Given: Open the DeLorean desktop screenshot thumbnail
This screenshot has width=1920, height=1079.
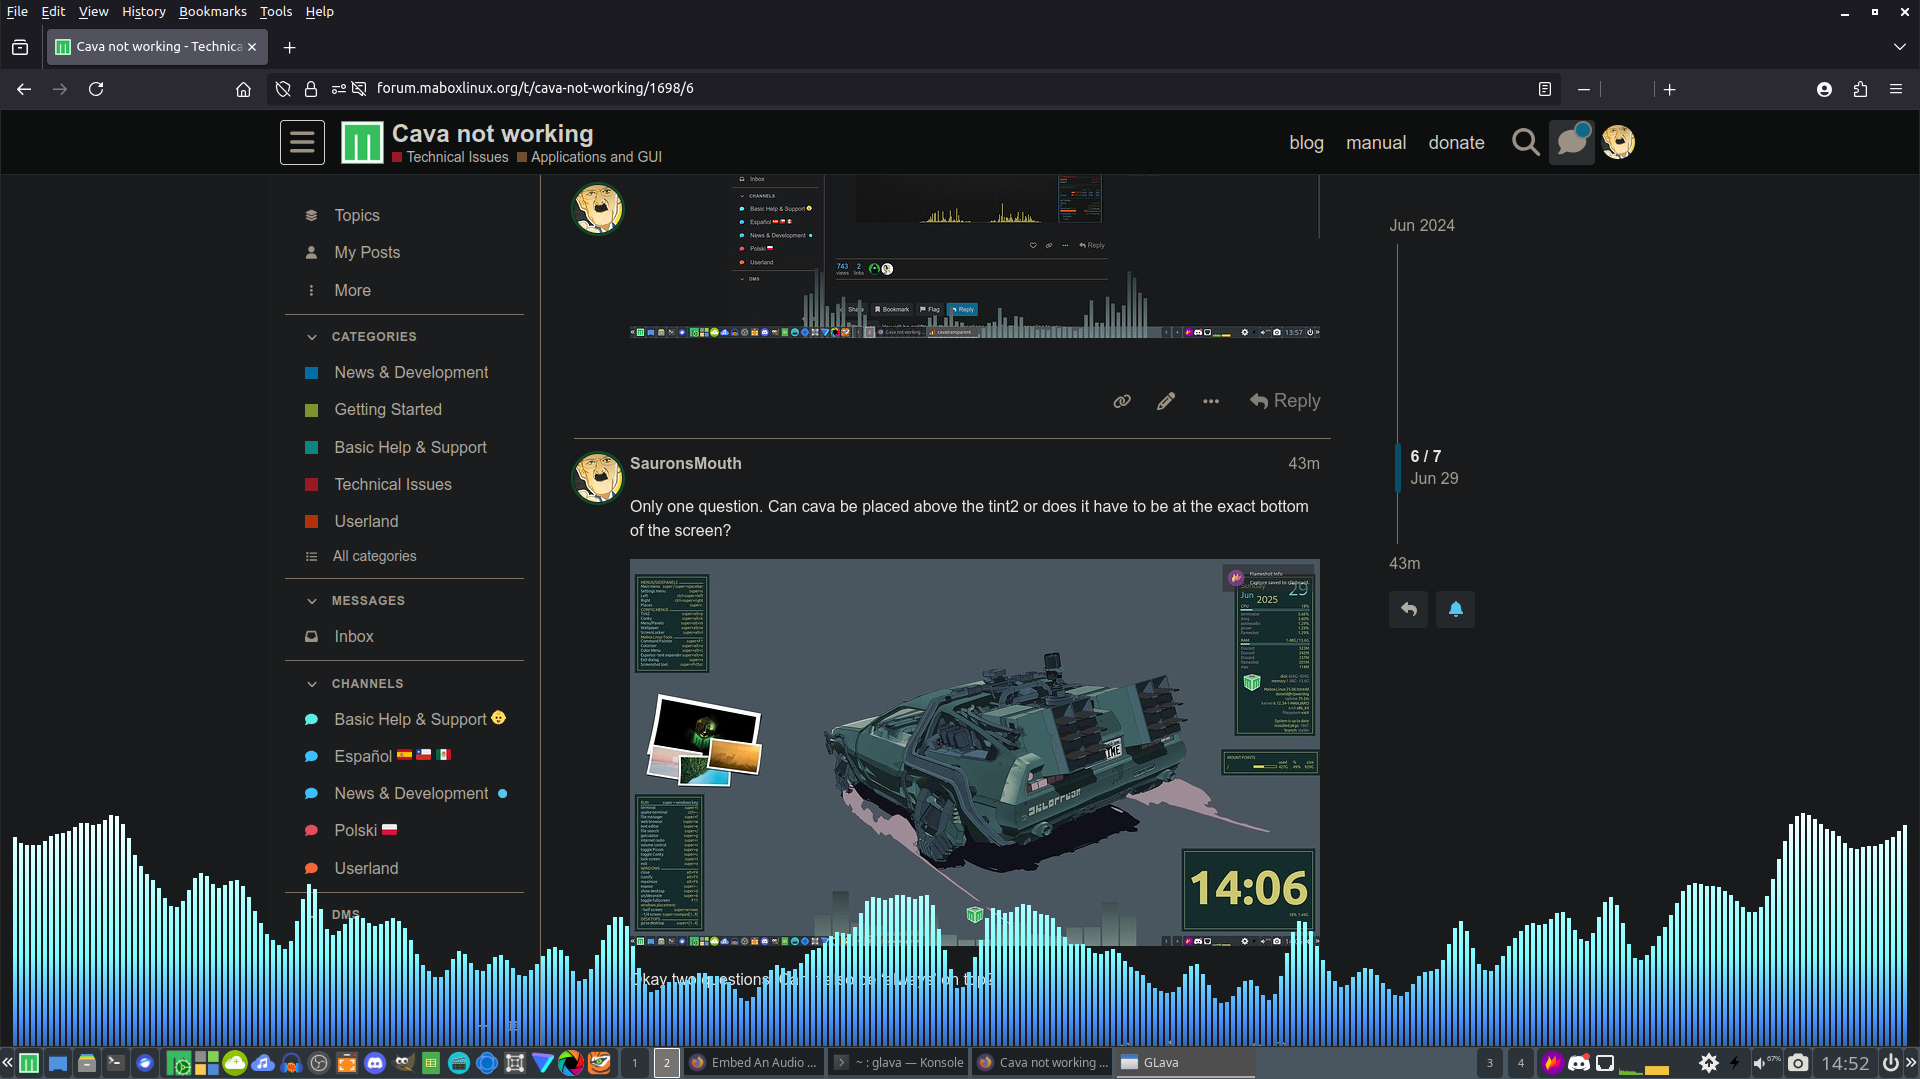Looking at the screenshot, I should tap(974, 752).
